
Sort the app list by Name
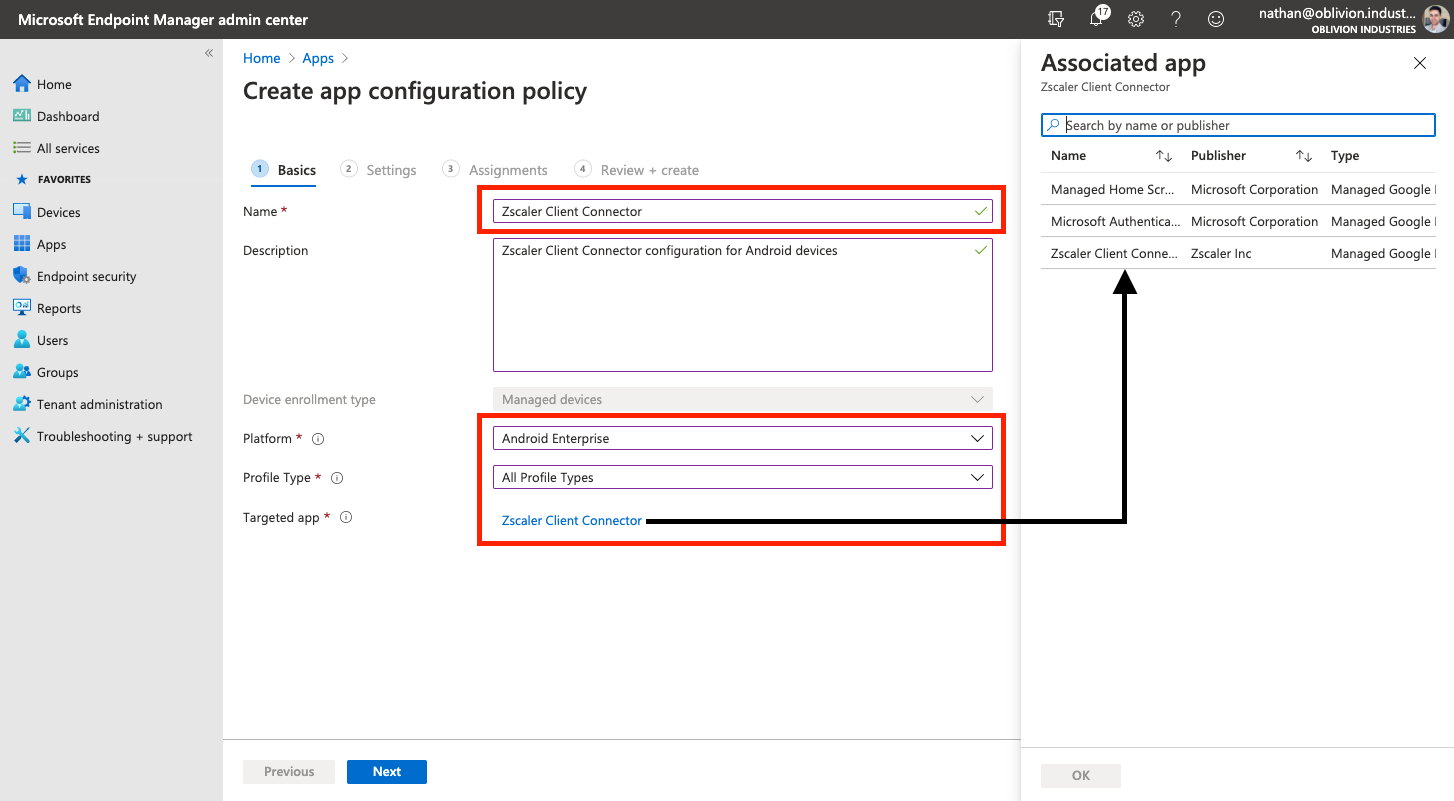tap(1163, 156)
